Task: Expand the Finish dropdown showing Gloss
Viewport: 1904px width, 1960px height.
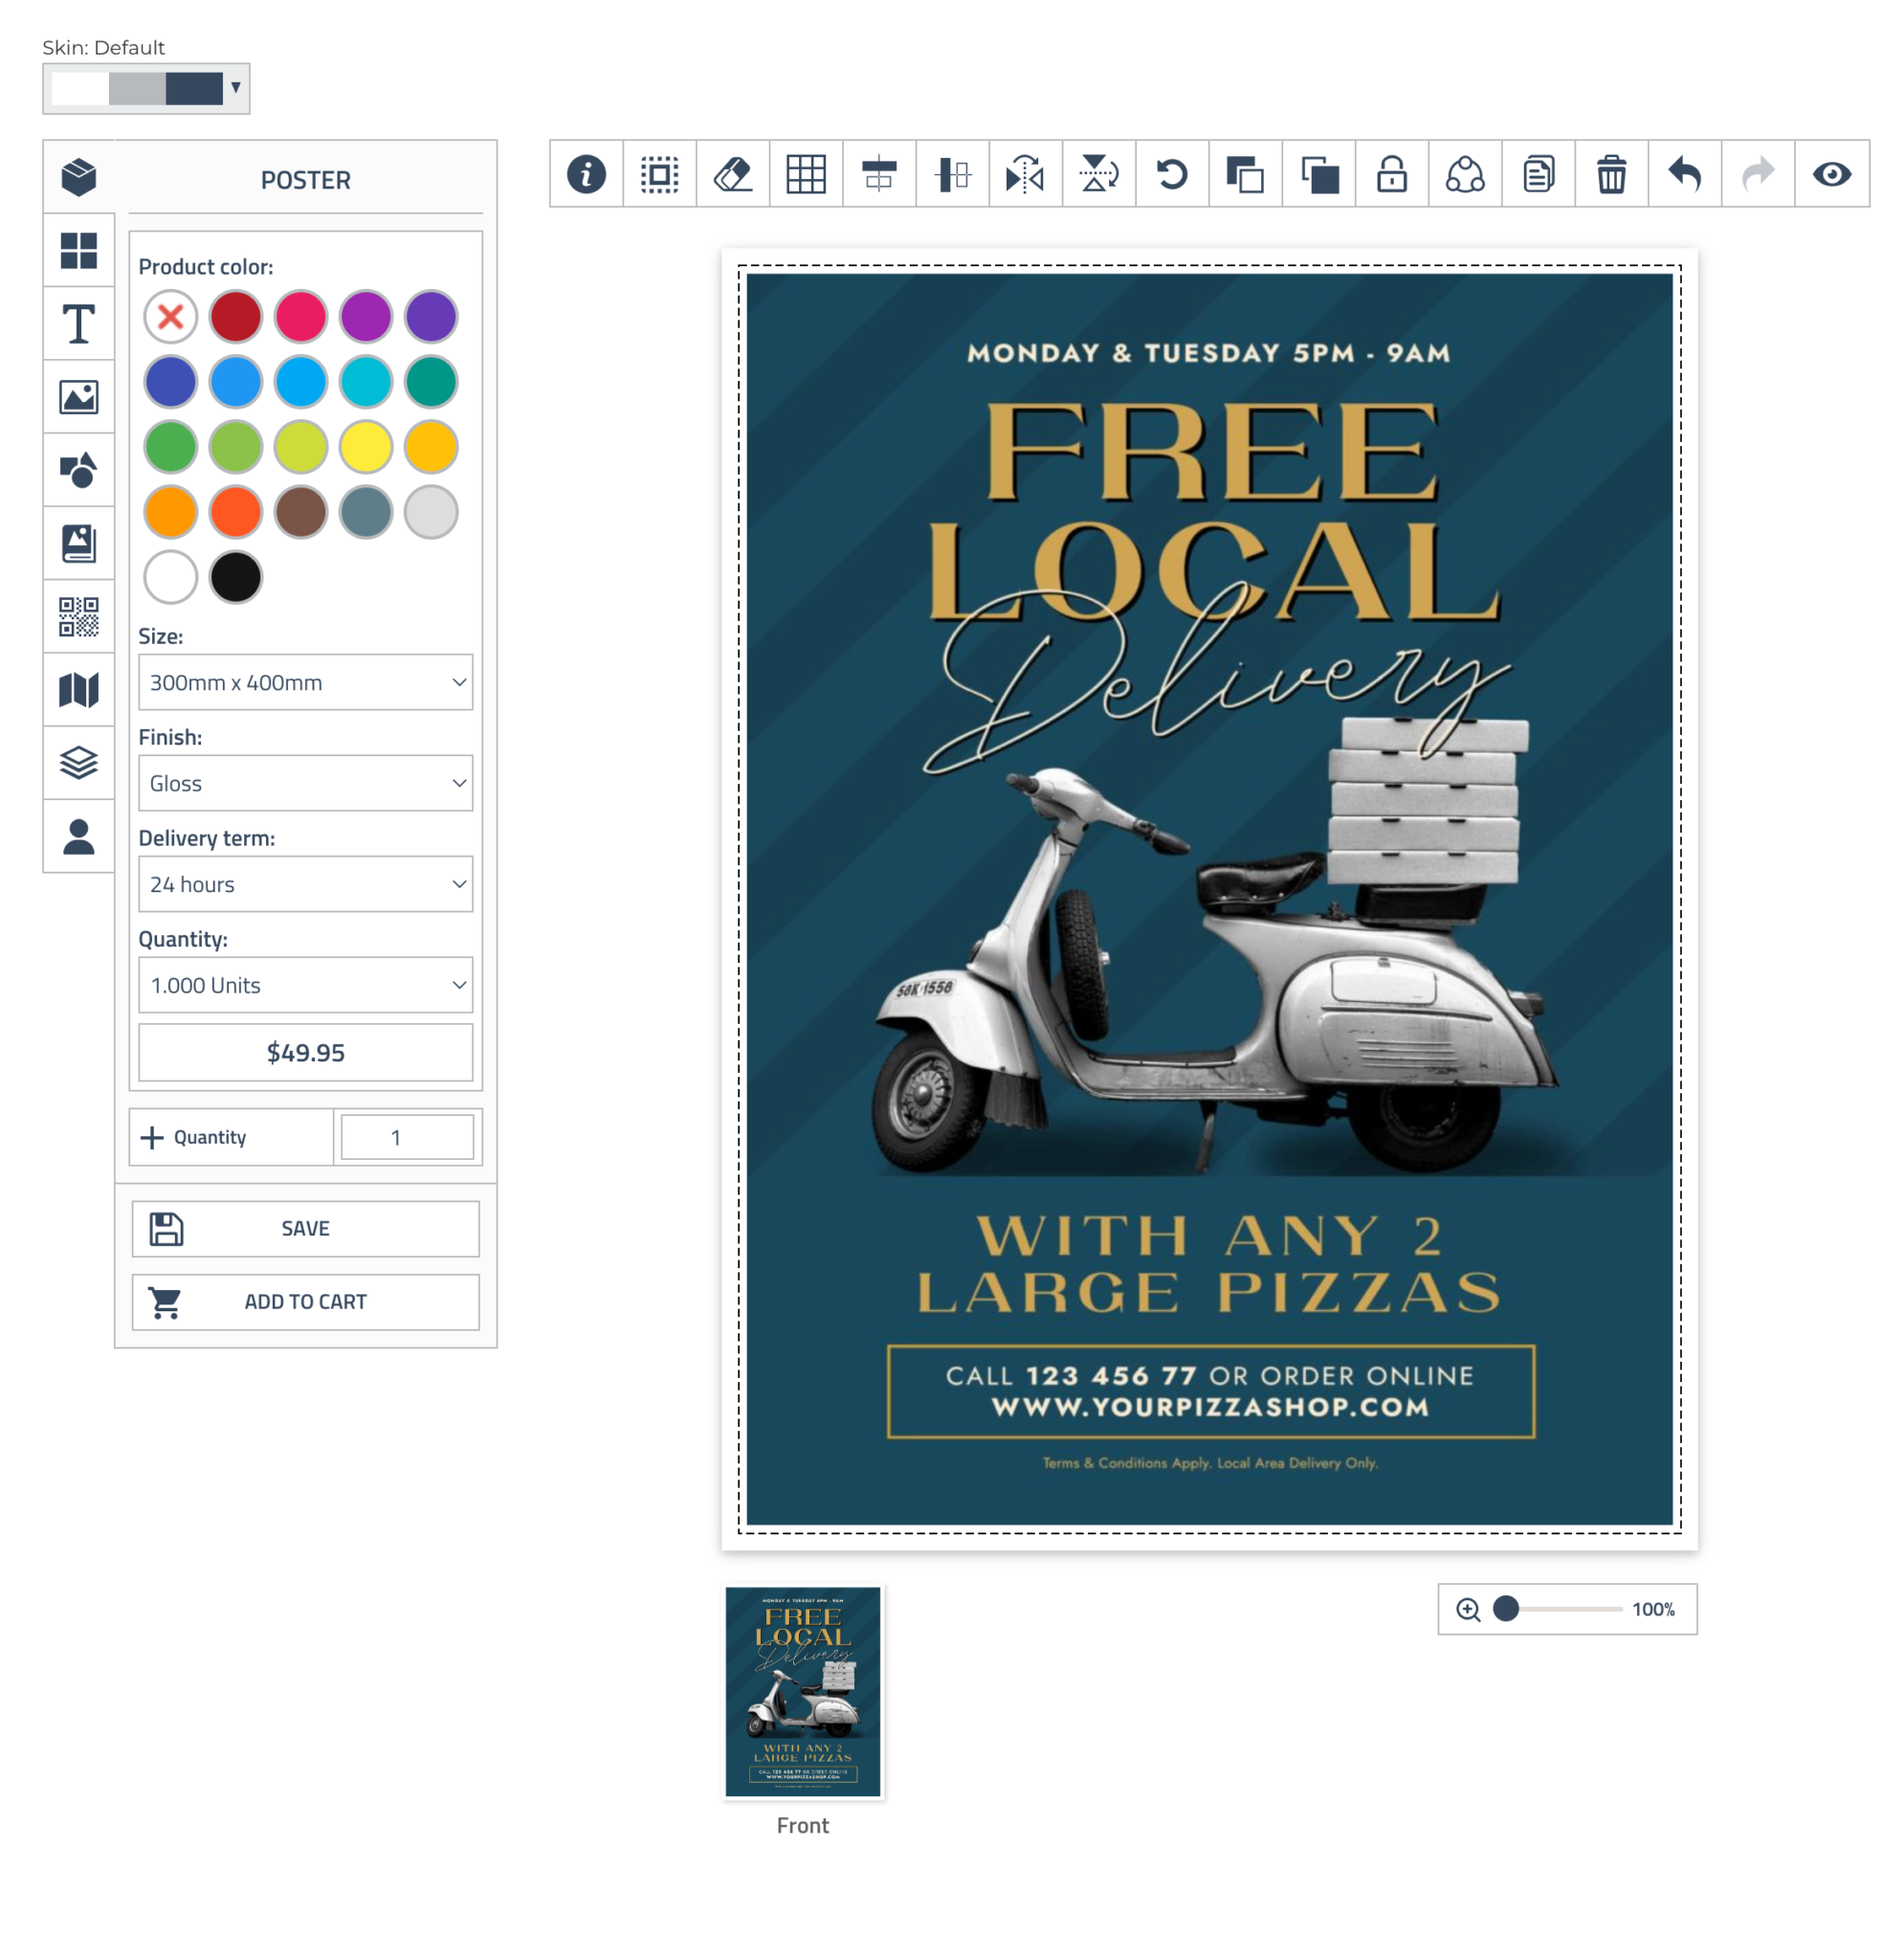Action: click(x=305, y=783)
